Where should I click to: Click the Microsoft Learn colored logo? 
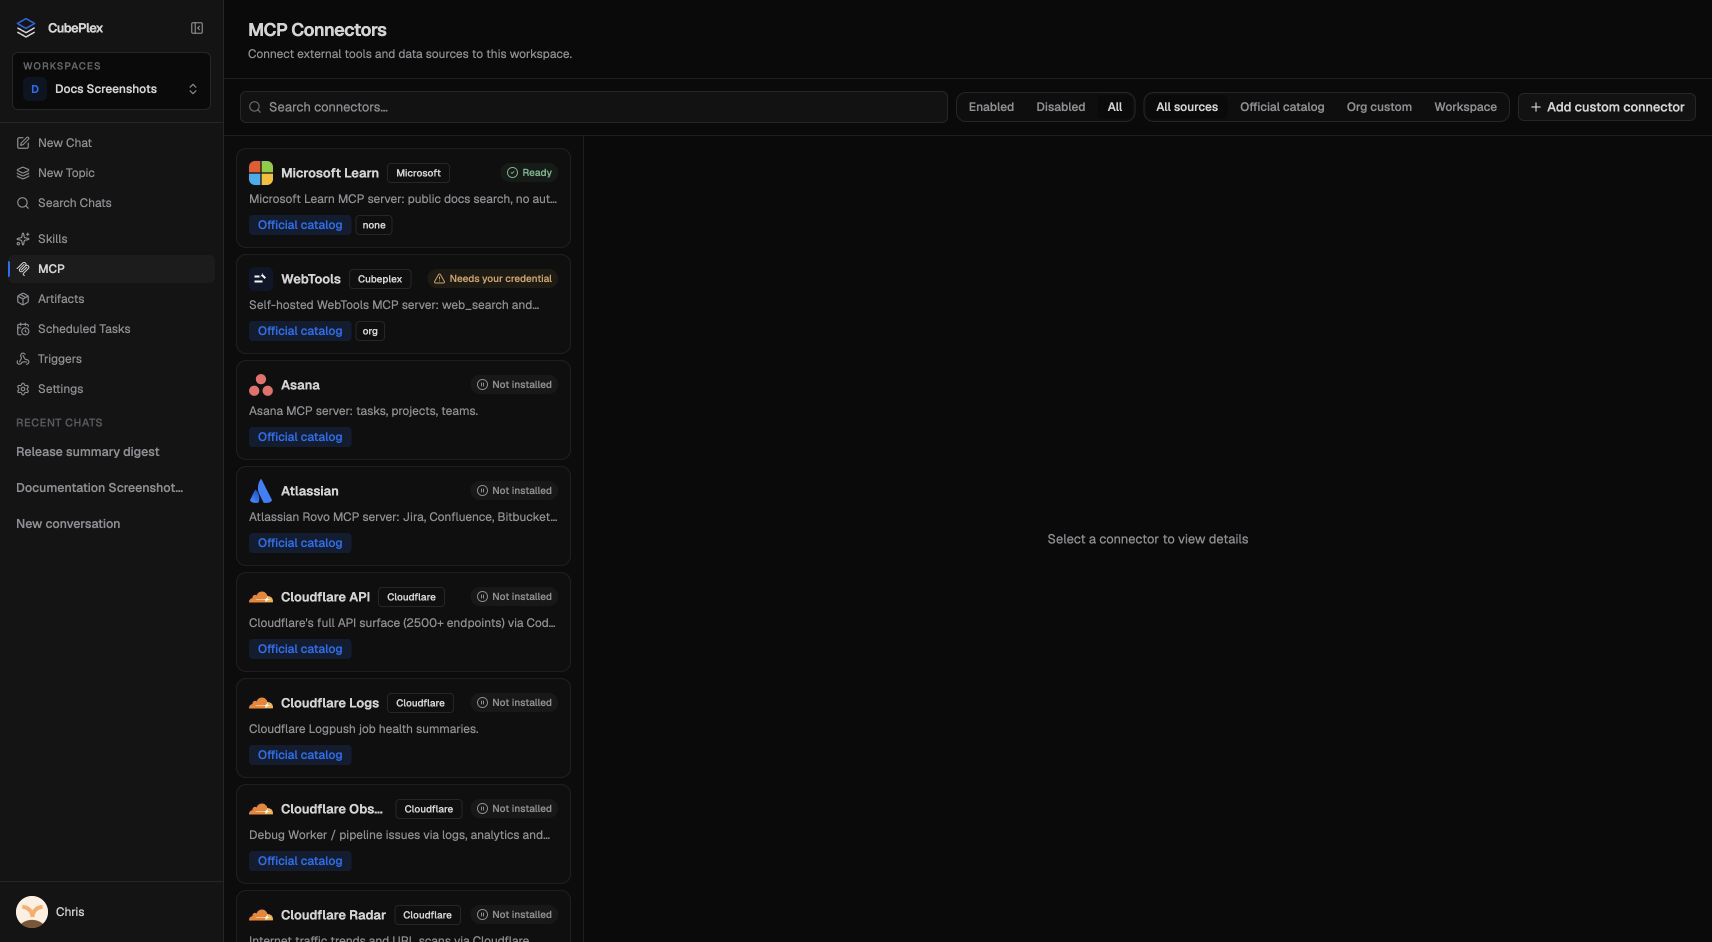tap(261, 173)
